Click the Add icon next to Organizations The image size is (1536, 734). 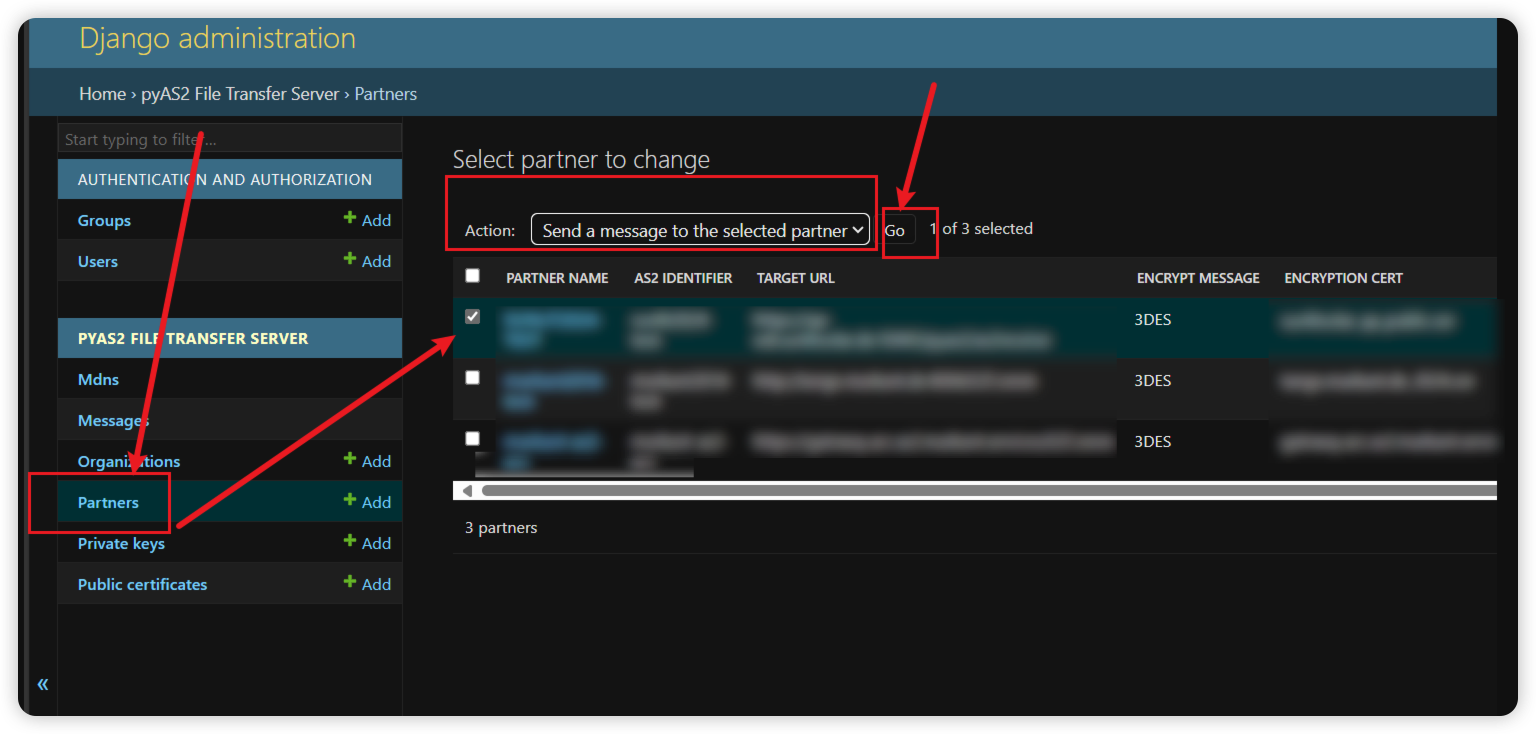coord(367,461)
